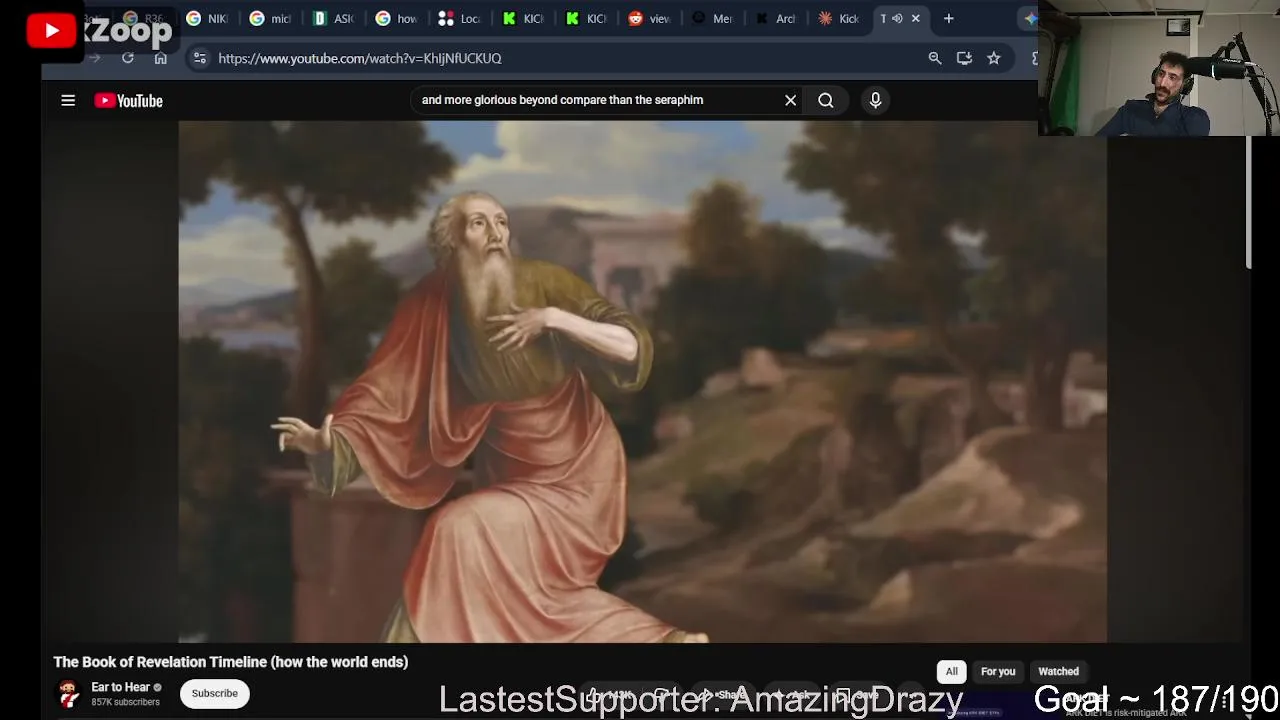Open a new browser tab
This screenshot has width=1280, height=720.
pos(949,18)
